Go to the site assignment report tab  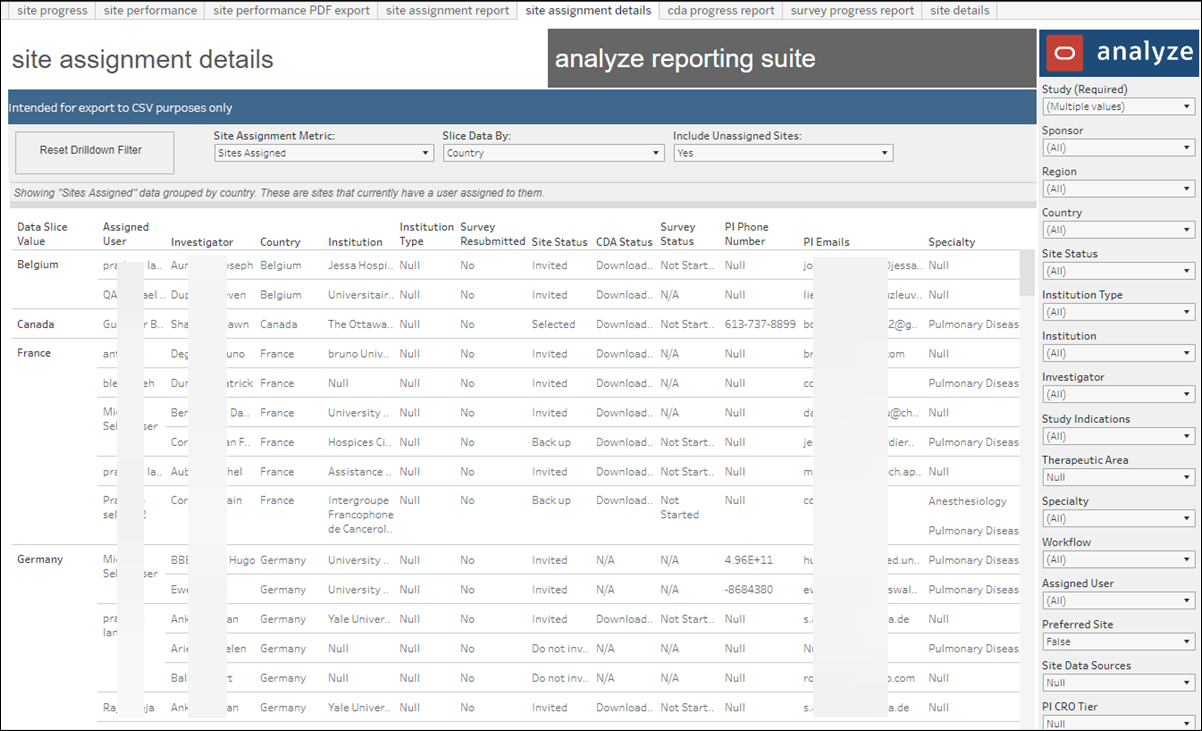coord(447,10)
